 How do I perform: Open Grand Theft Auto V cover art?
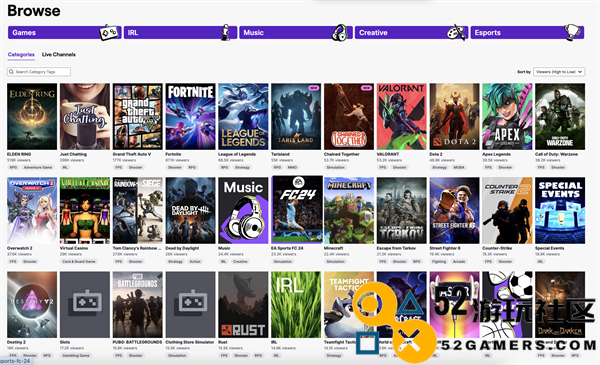pyautogui.click(x=138, y=116)
